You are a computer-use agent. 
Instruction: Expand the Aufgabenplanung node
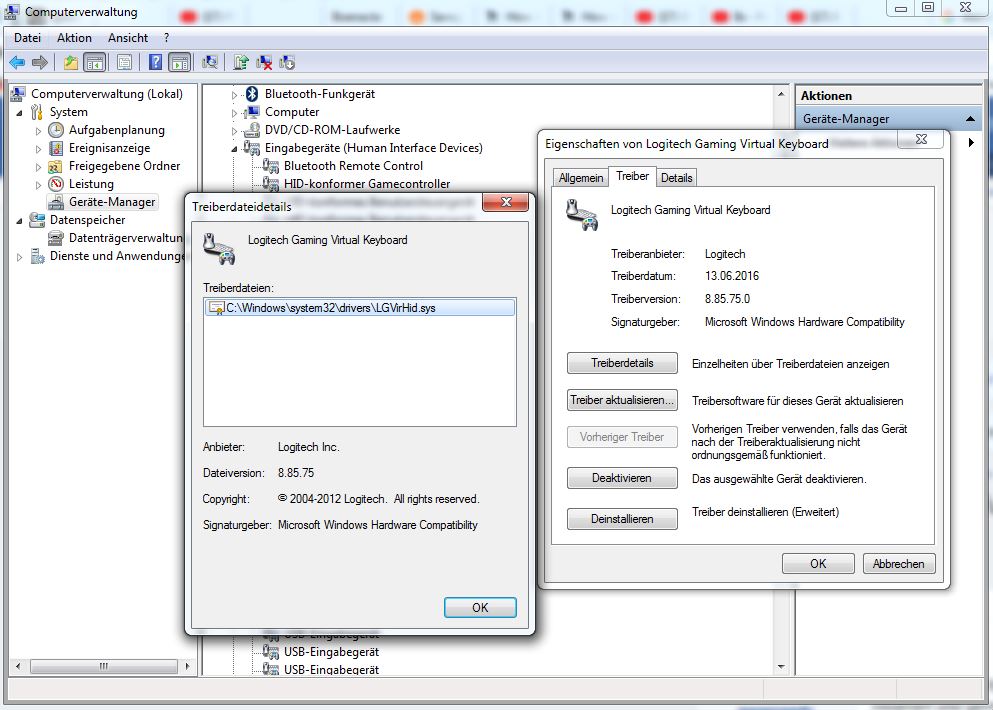click(38, 131)
